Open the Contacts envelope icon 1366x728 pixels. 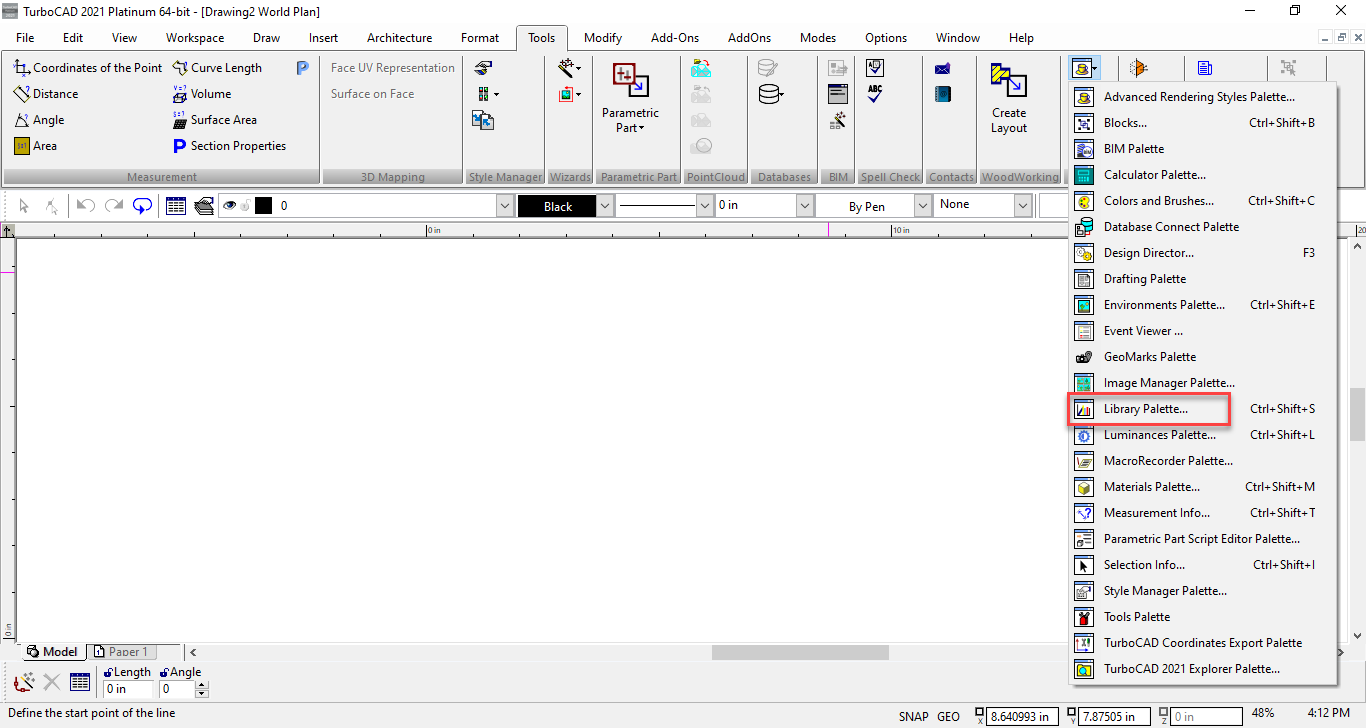[x=942, y=68]
